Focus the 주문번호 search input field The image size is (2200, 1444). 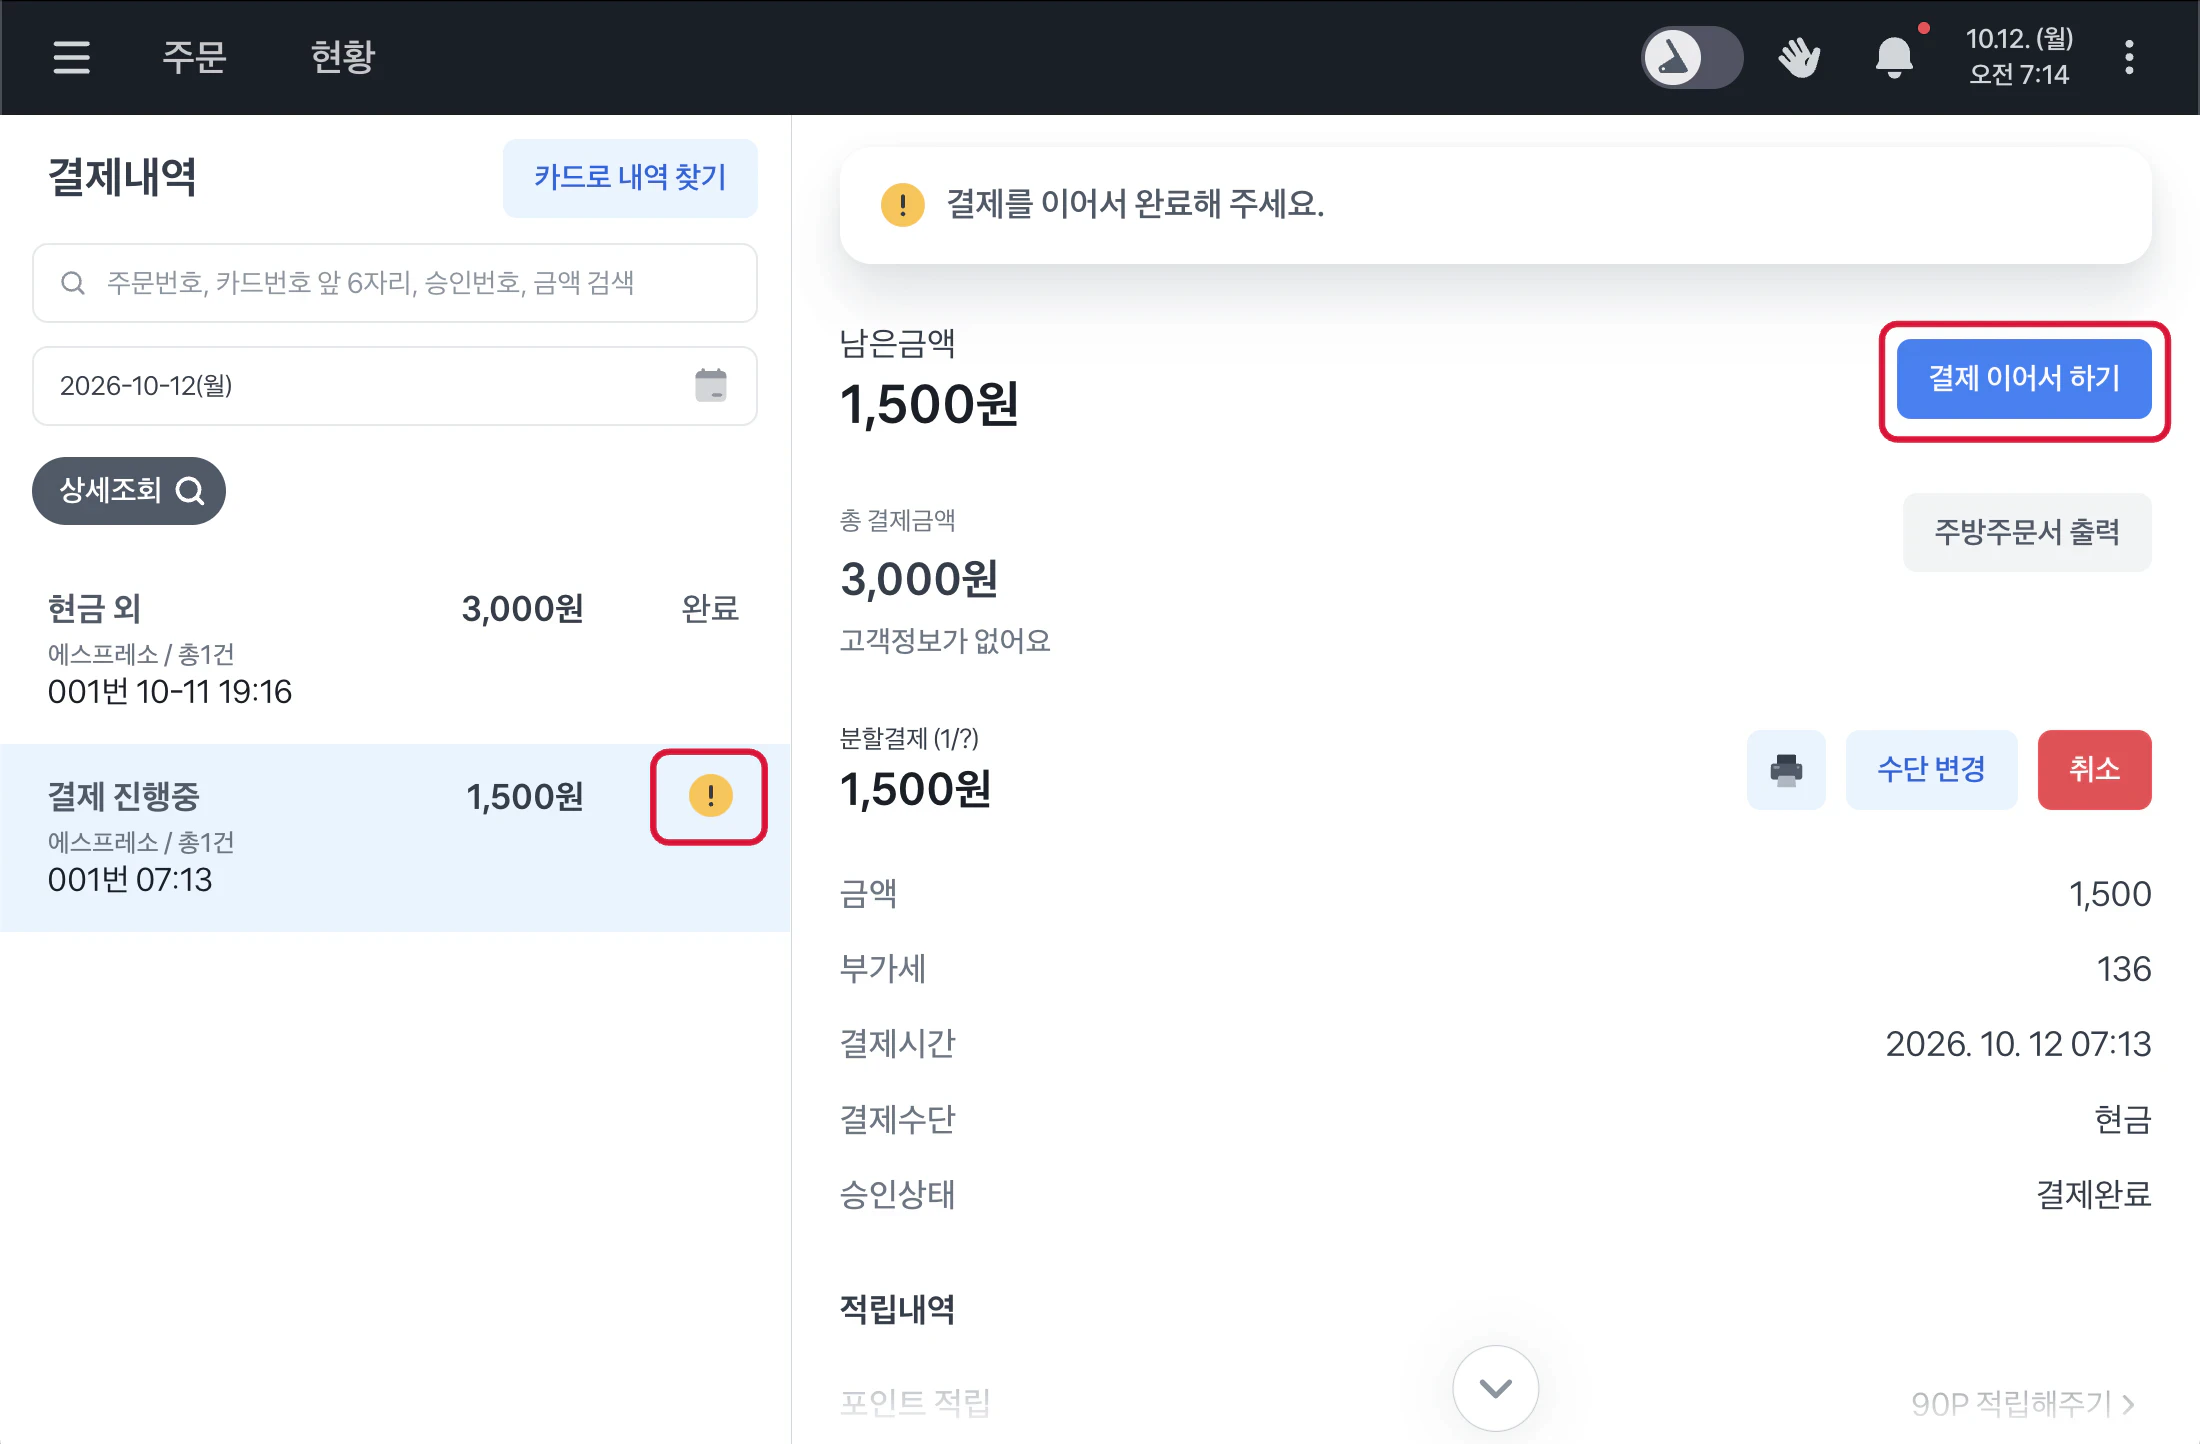395,283
